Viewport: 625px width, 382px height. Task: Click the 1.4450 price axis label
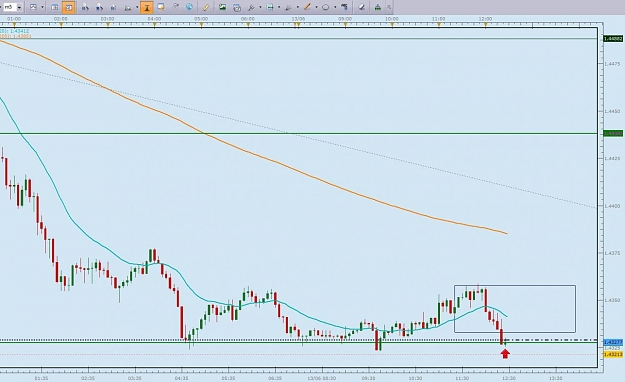(x=612, y=111)
